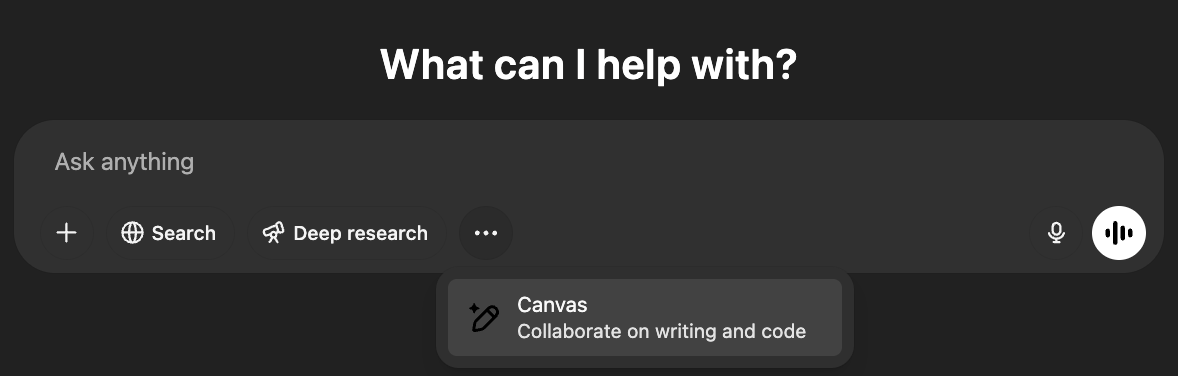Start dictation with the microphone icon
Screen dimensions: 1178x376
click(1056, 233)
